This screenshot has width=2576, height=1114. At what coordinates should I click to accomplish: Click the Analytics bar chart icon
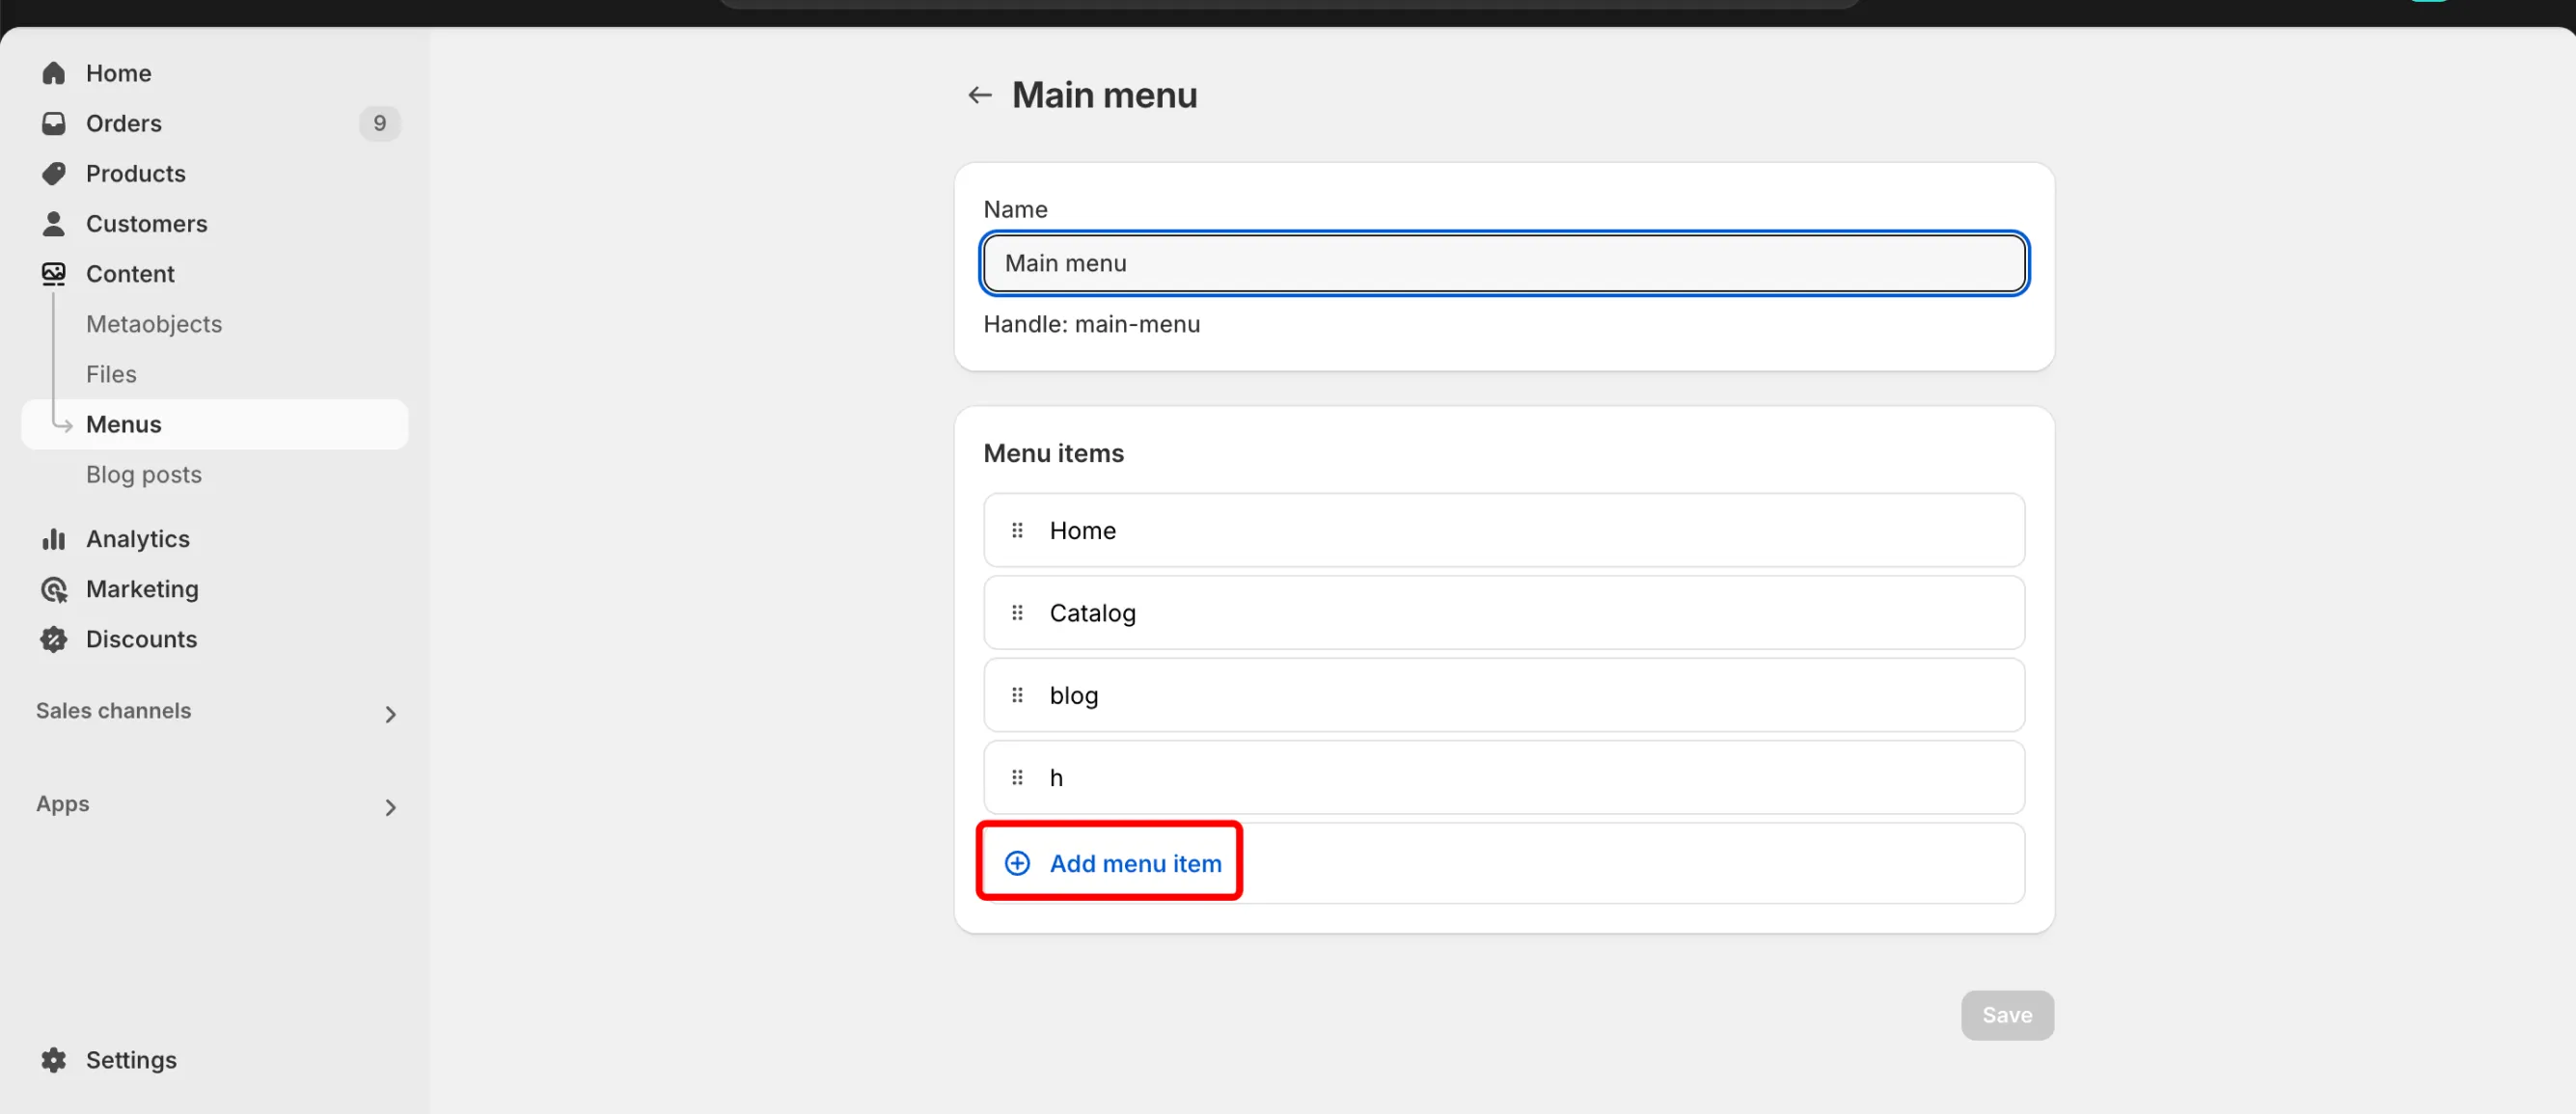[54, 539]
